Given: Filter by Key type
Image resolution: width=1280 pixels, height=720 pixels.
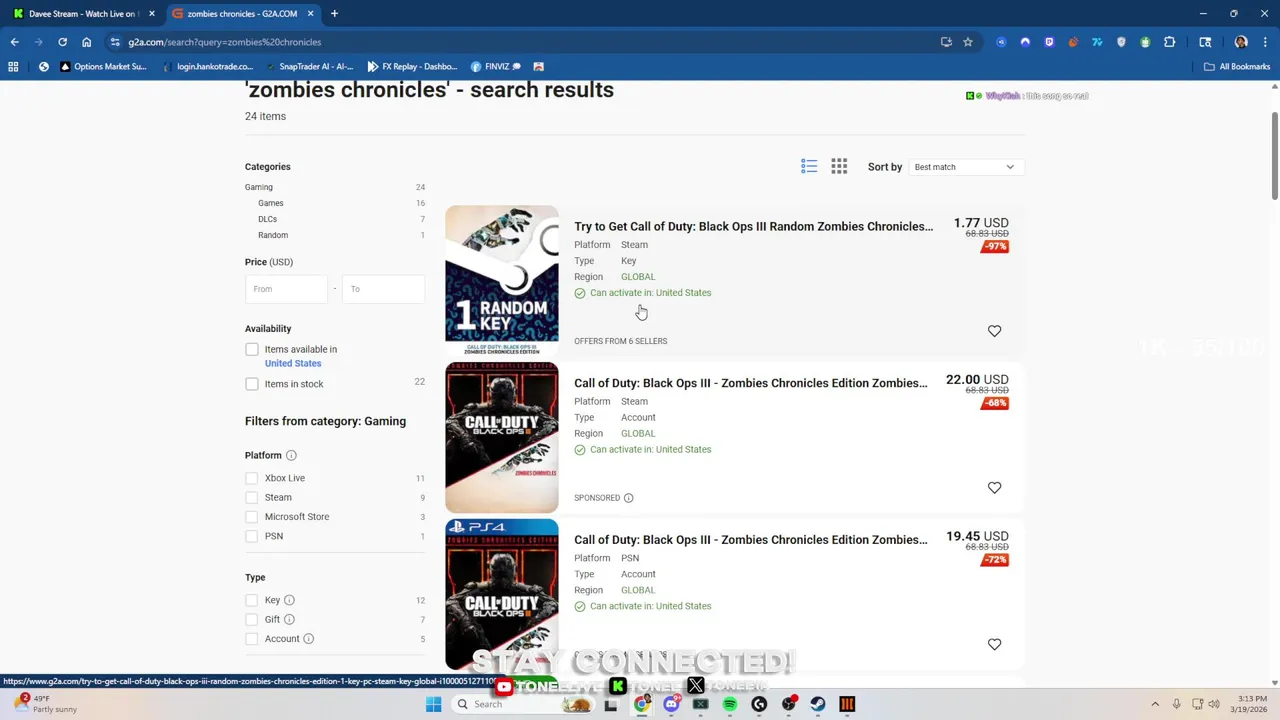Looking at the screenshot, I should [x=252, y=600].
